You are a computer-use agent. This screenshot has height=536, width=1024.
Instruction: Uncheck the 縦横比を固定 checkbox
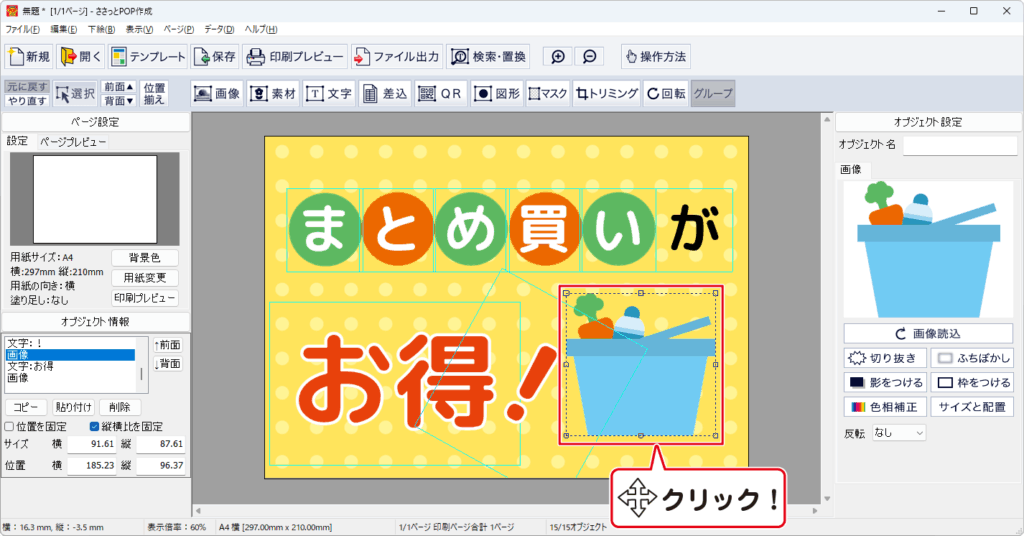95,427
